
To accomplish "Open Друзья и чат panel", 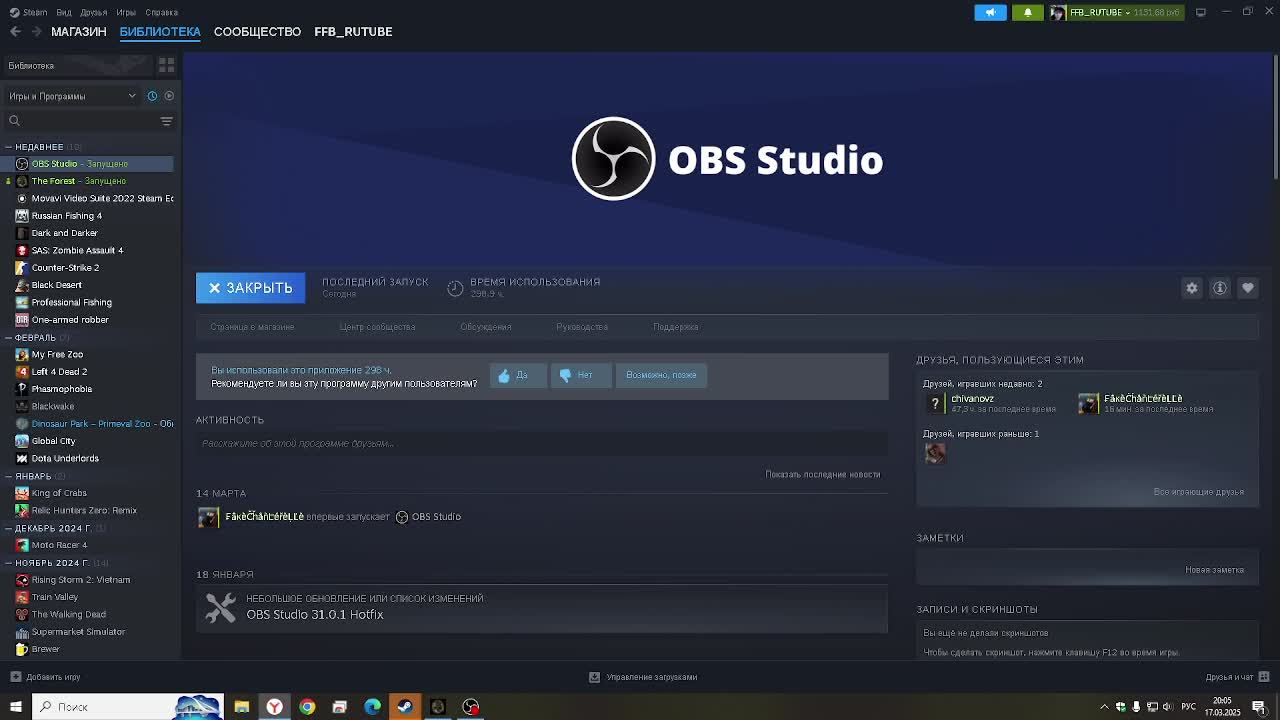I will (1236, 677).
